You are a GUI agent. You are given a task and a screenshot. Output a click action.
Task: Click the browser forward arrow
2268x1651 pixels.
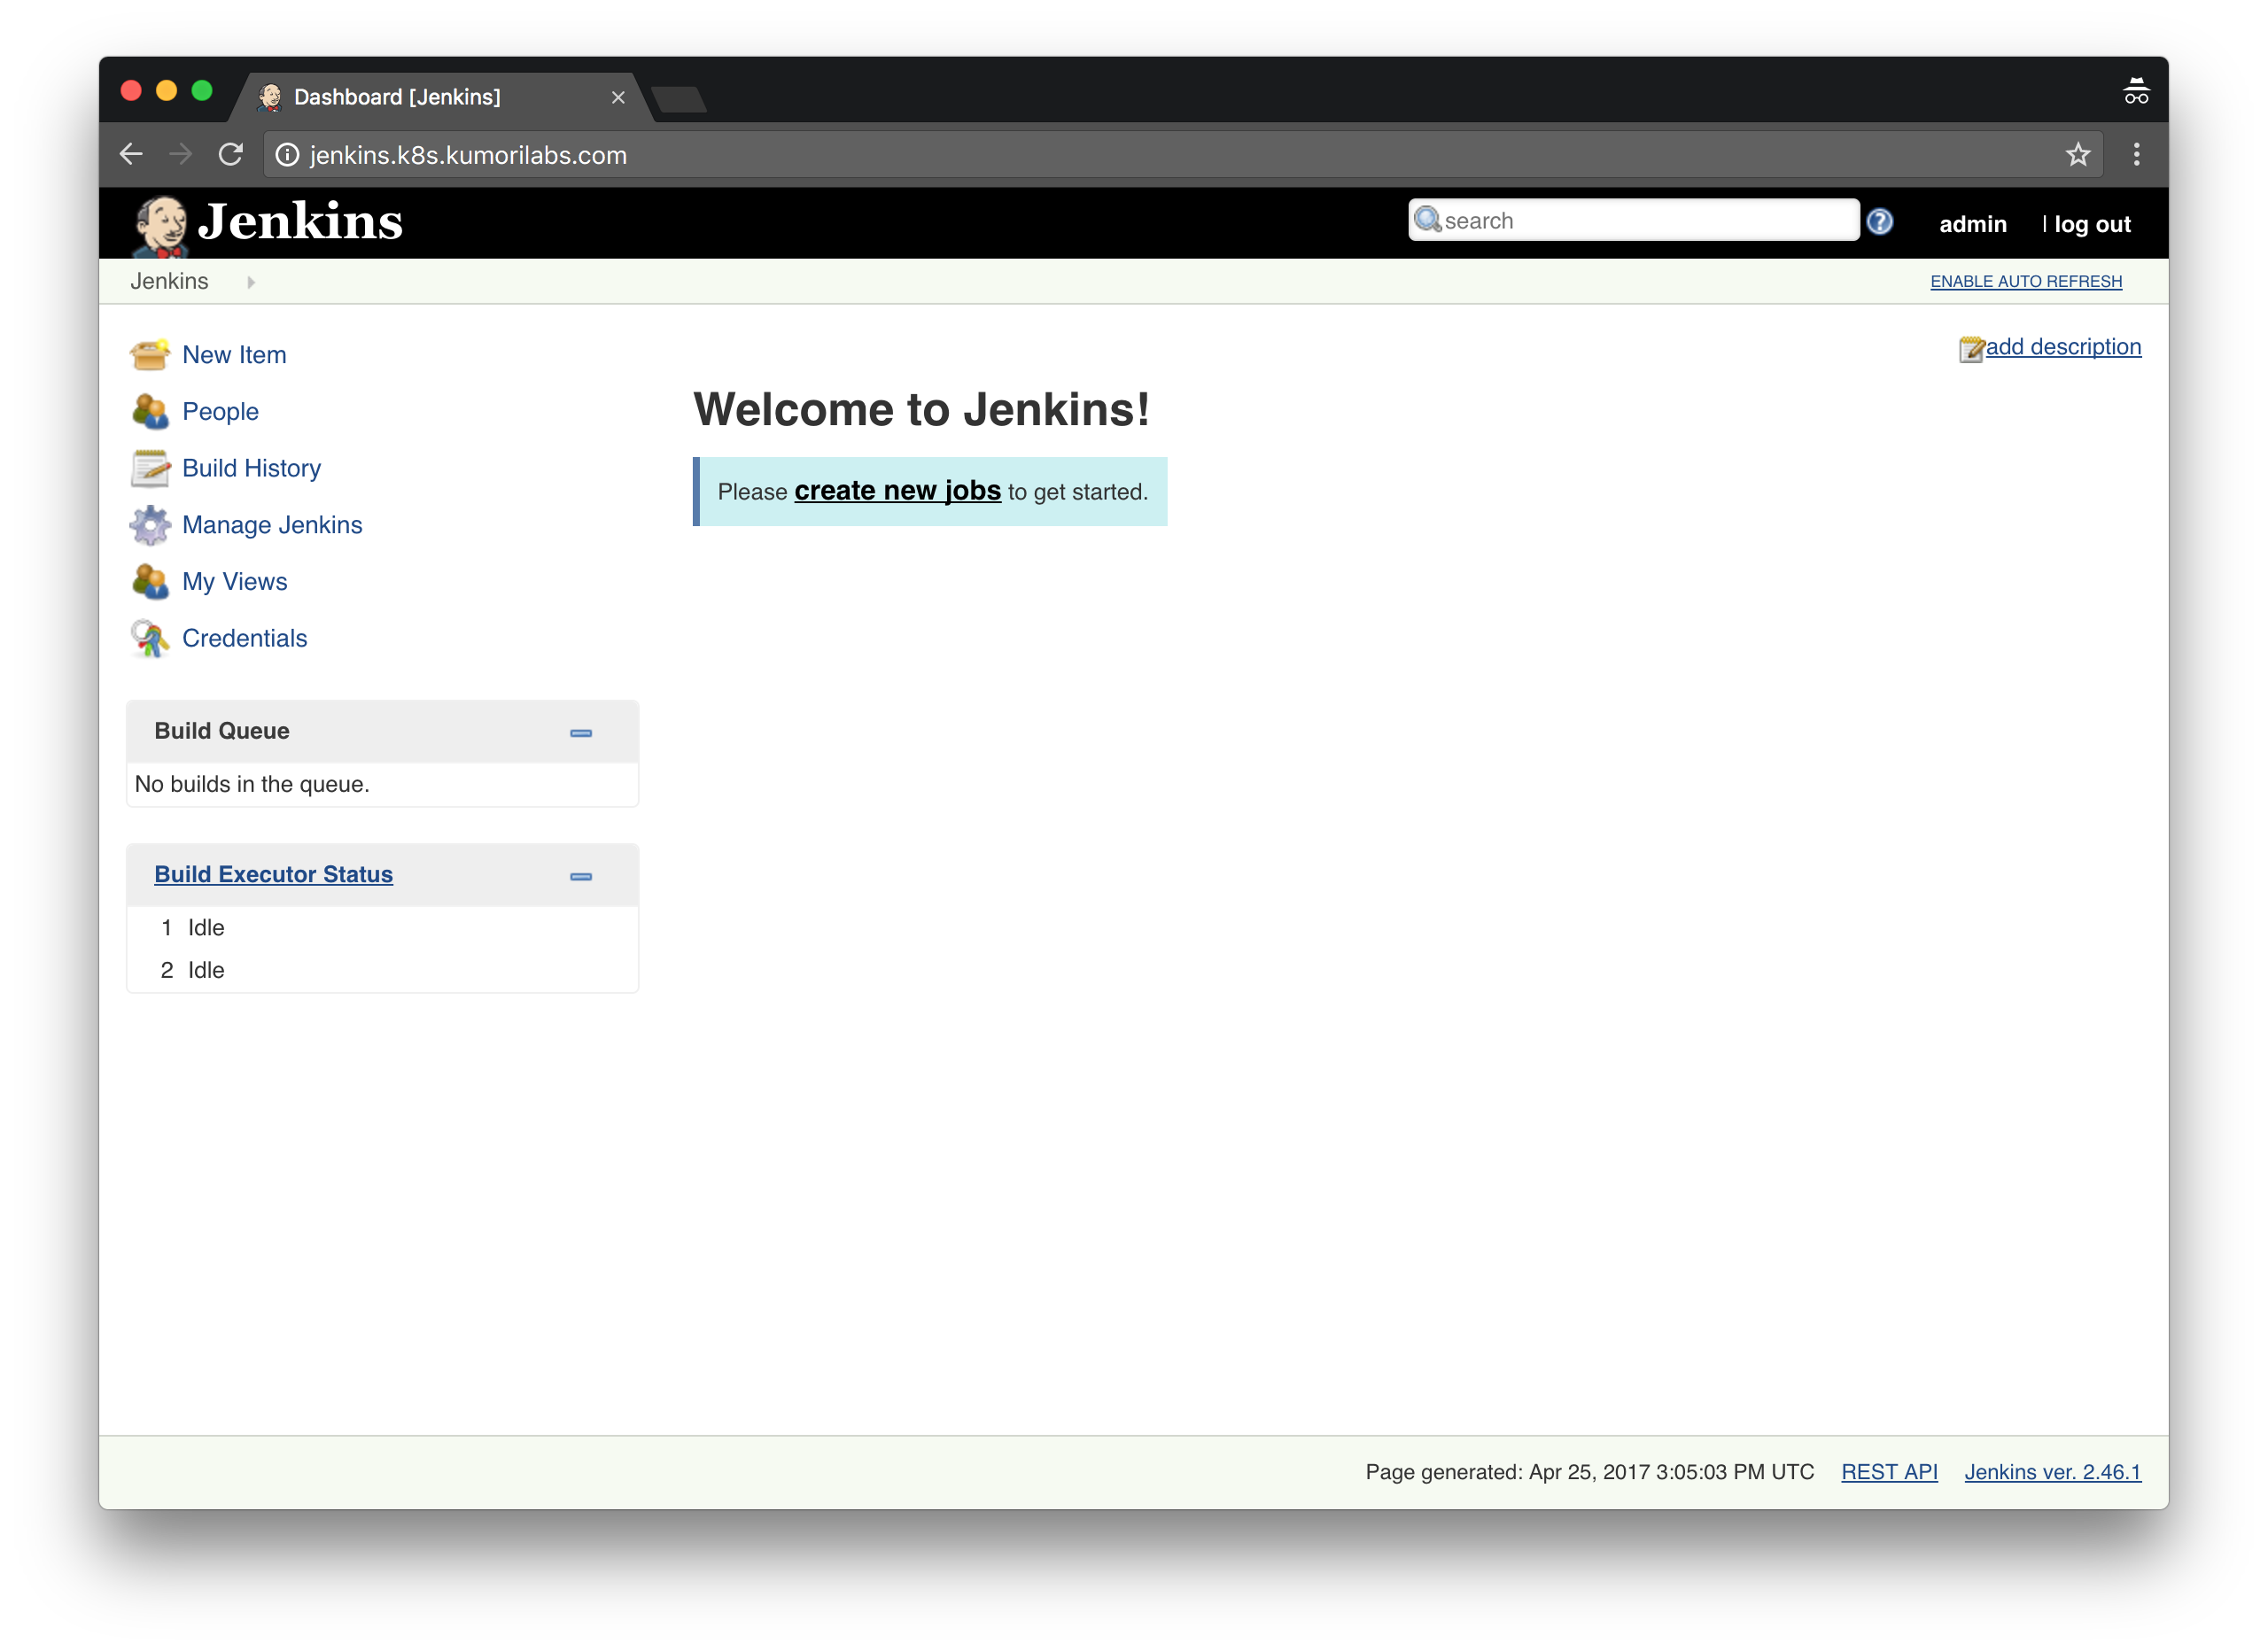pyautogui.click(x=181, y=154)
